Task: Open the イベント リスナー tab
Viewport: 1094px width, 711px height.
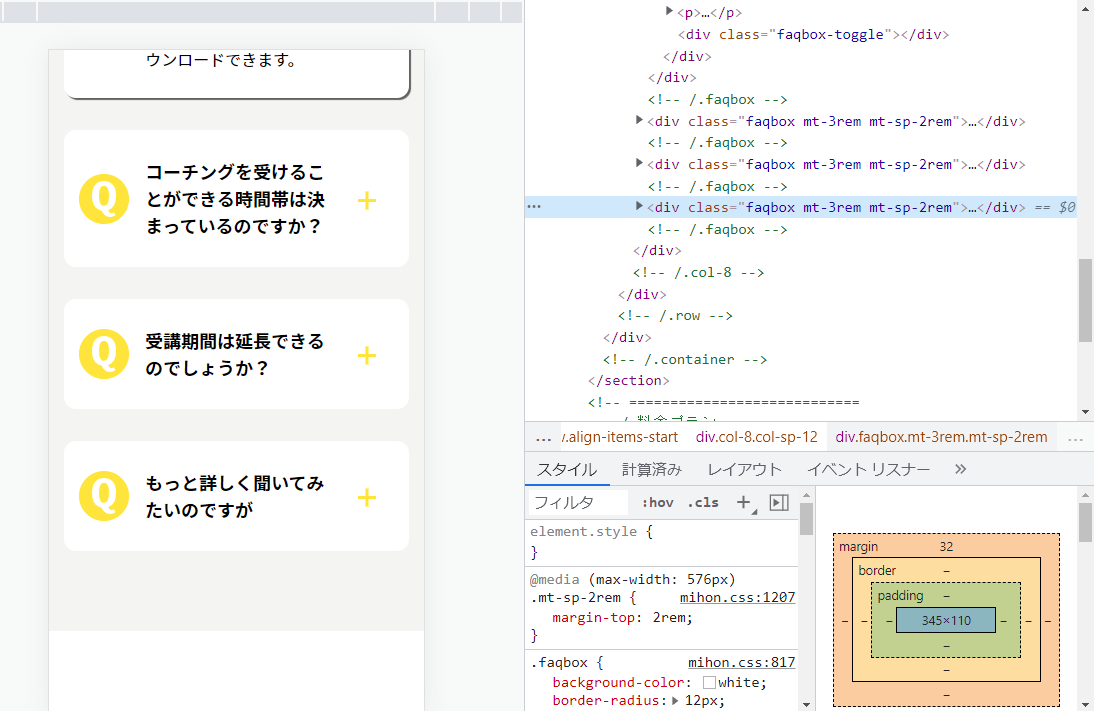Action: coord(868,469)
